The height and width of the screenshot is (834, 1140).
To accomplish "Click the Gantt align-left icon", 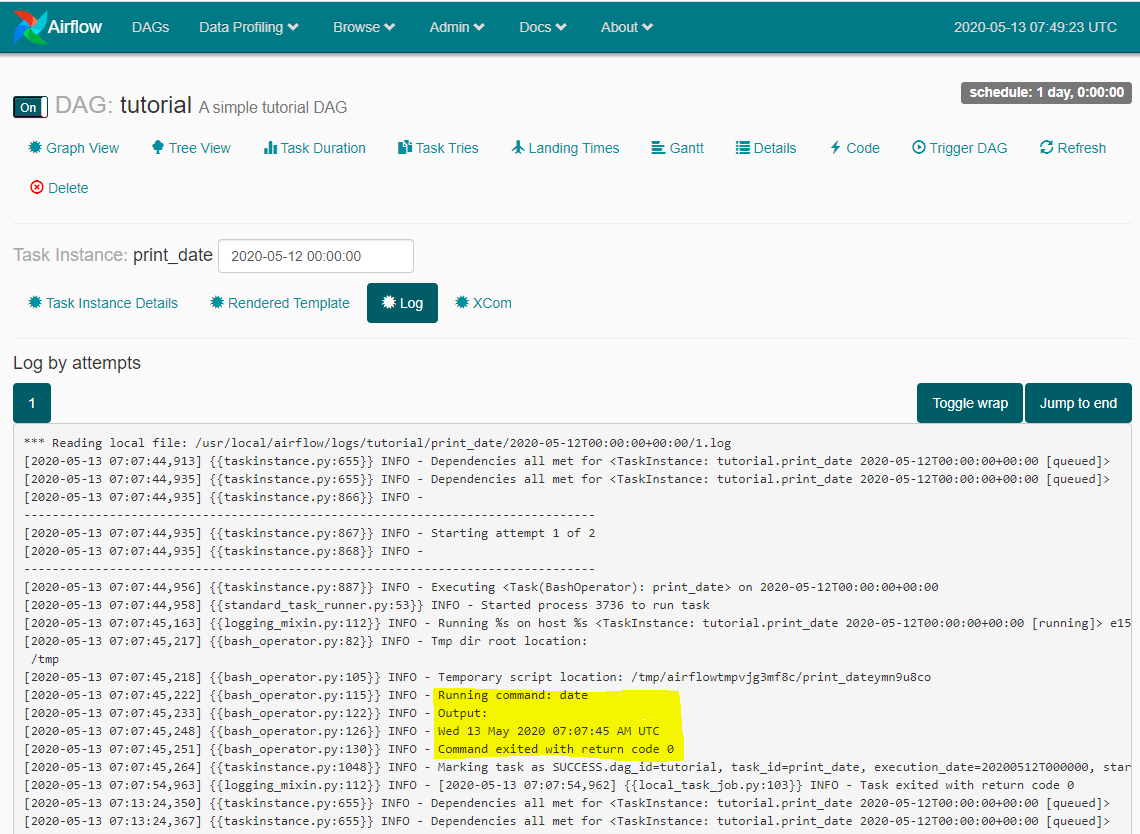I will 658,148.
